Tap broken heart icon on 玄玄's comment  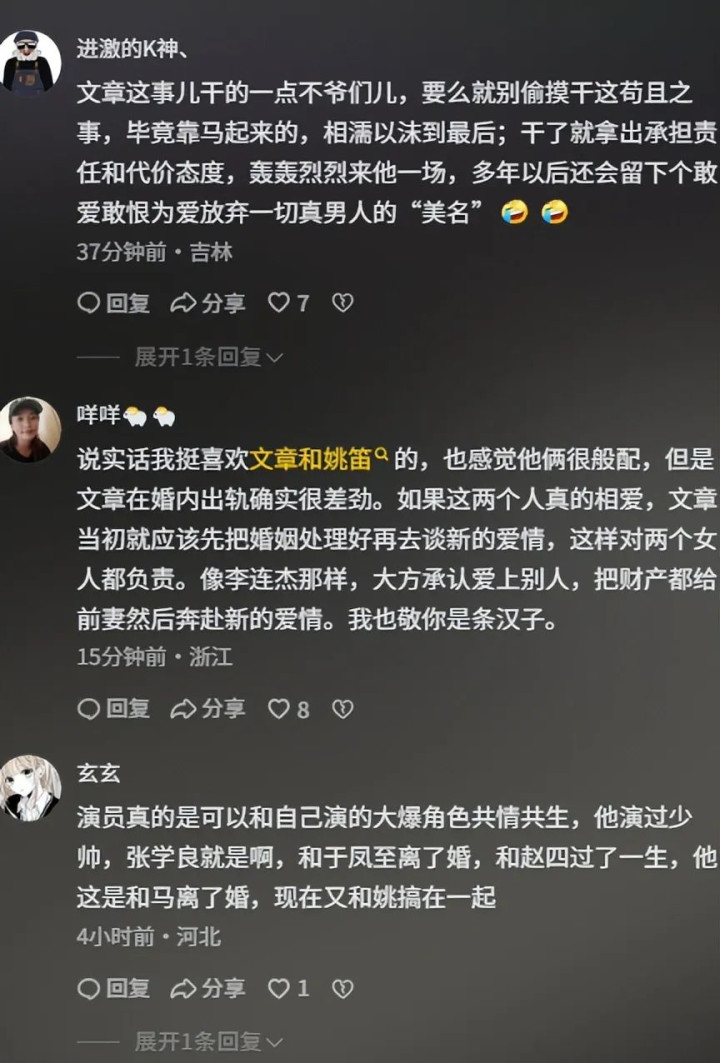pyautogui.click(x=342, y=988)
